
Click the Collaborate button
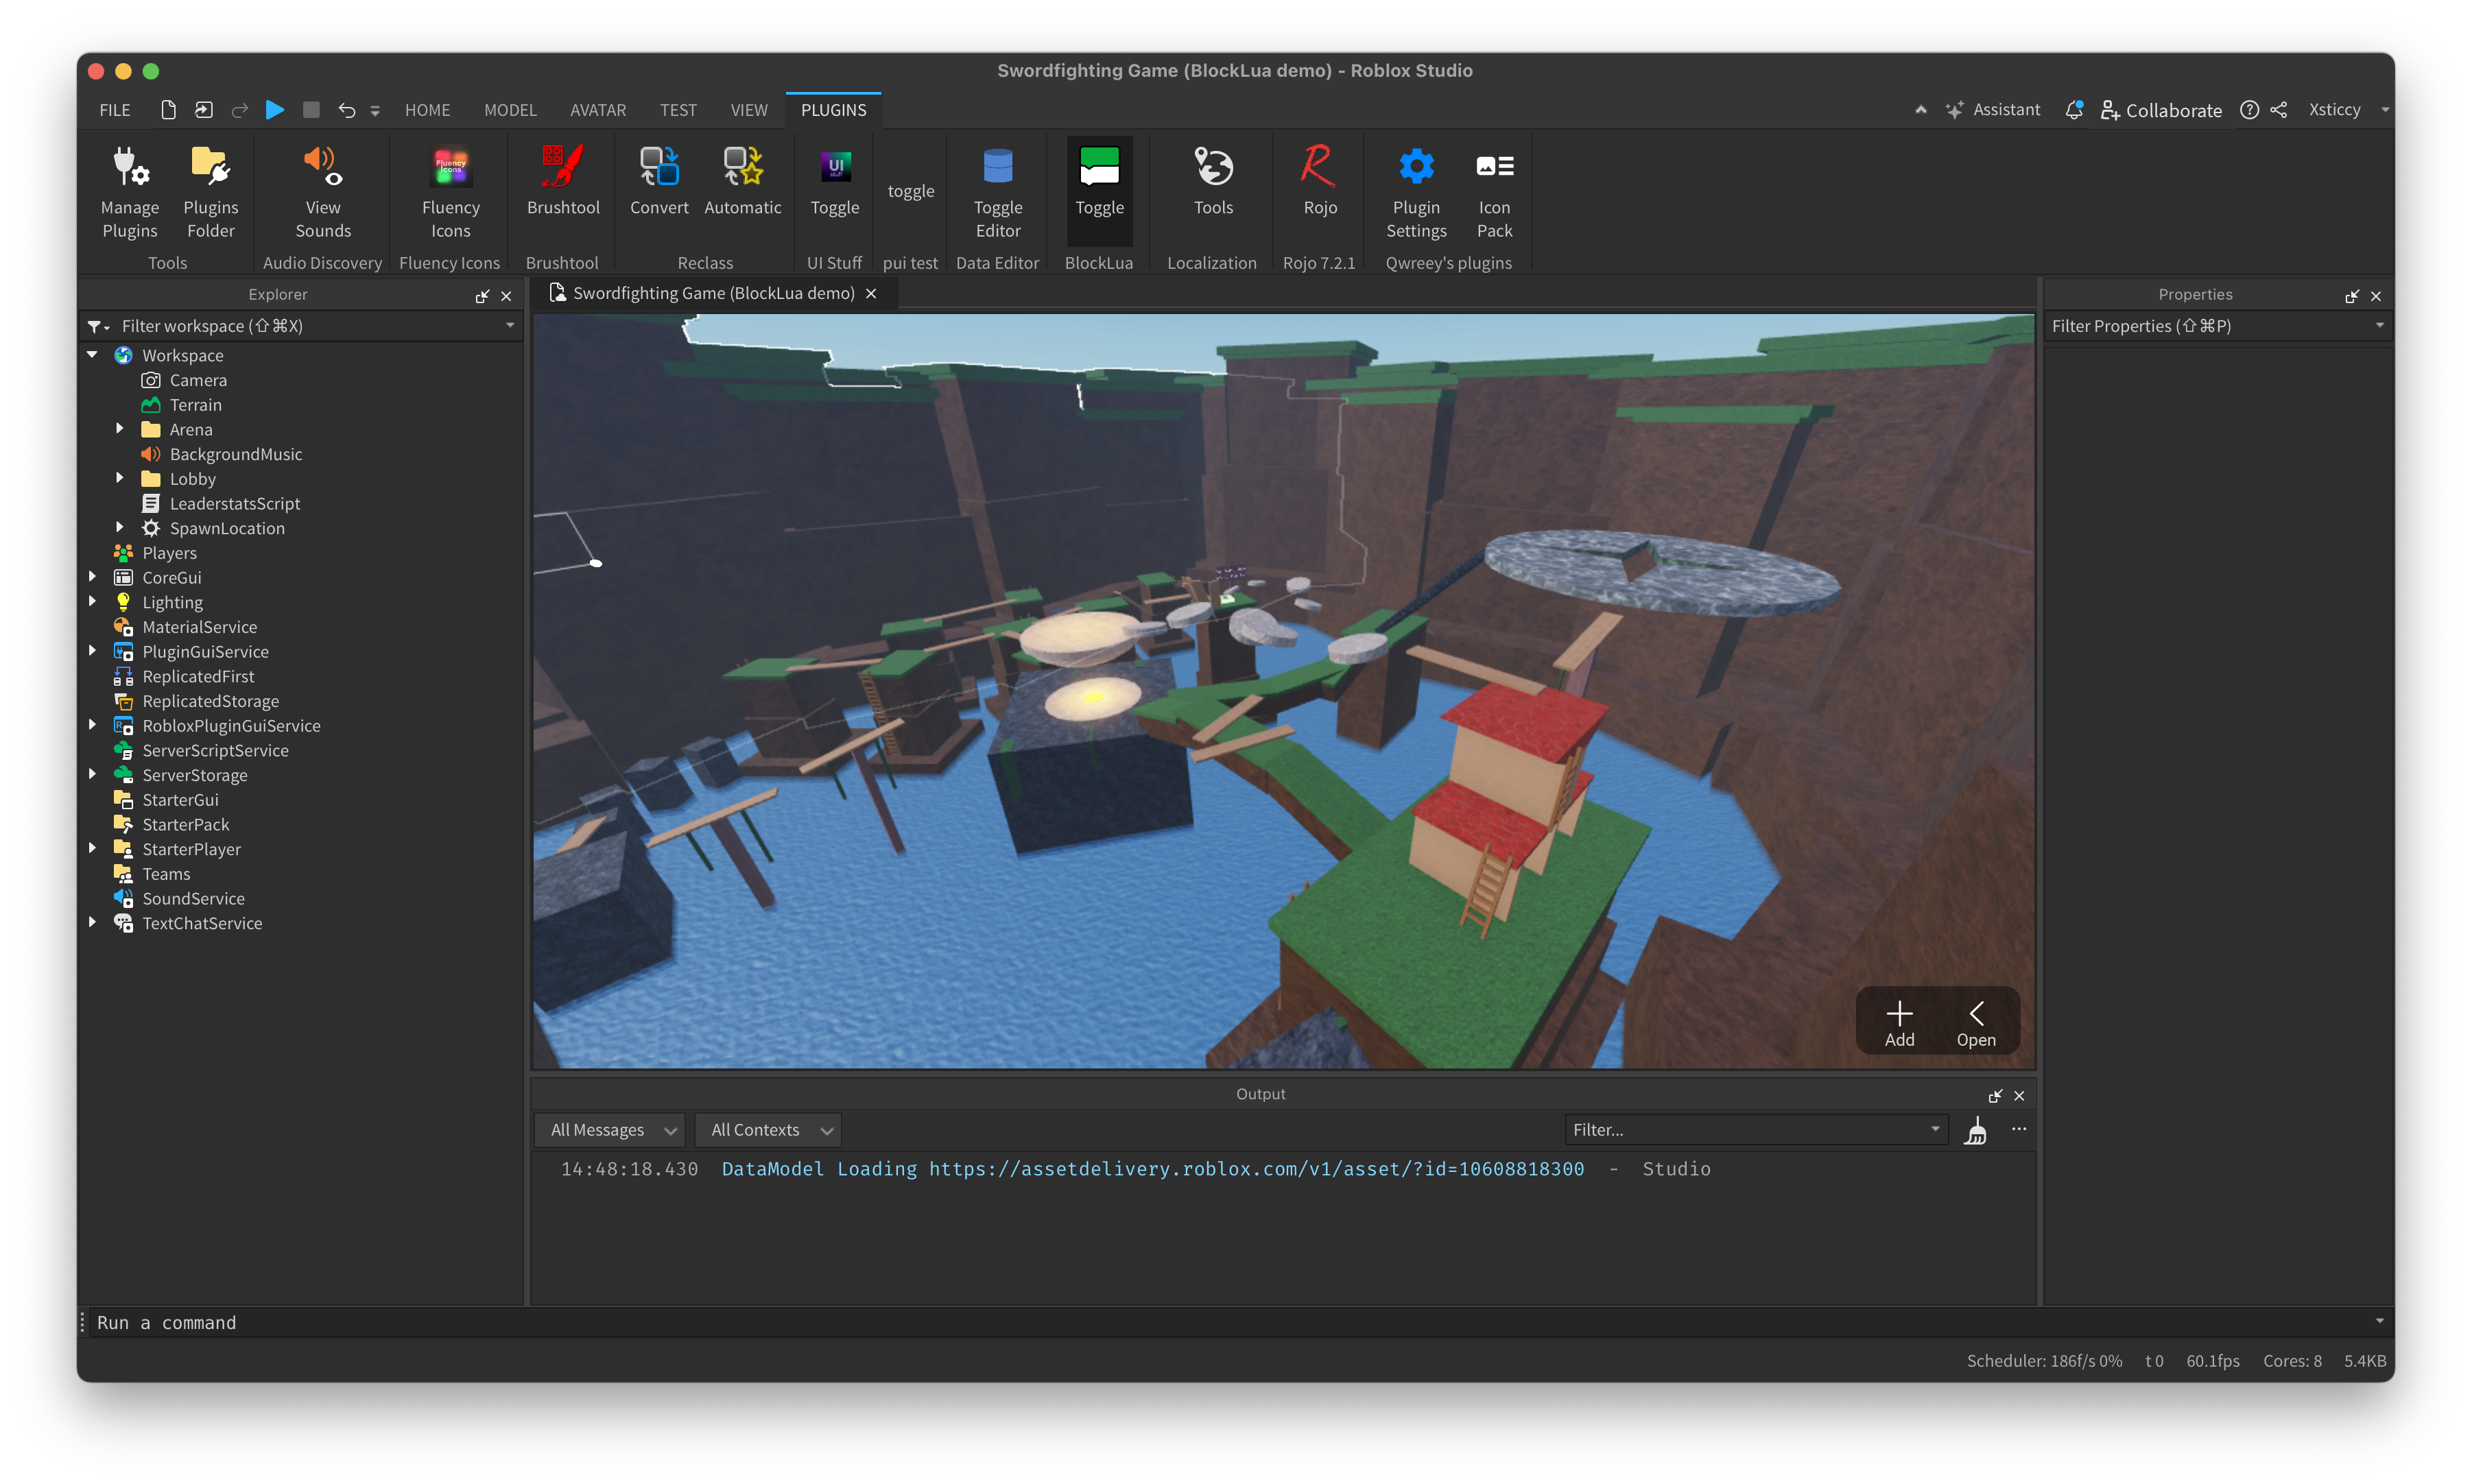(x=2160, y=110)
